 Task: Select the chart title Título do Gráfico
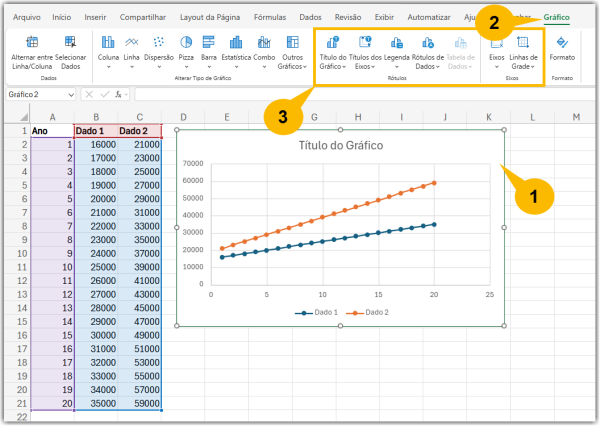click(x=340, y=146)
